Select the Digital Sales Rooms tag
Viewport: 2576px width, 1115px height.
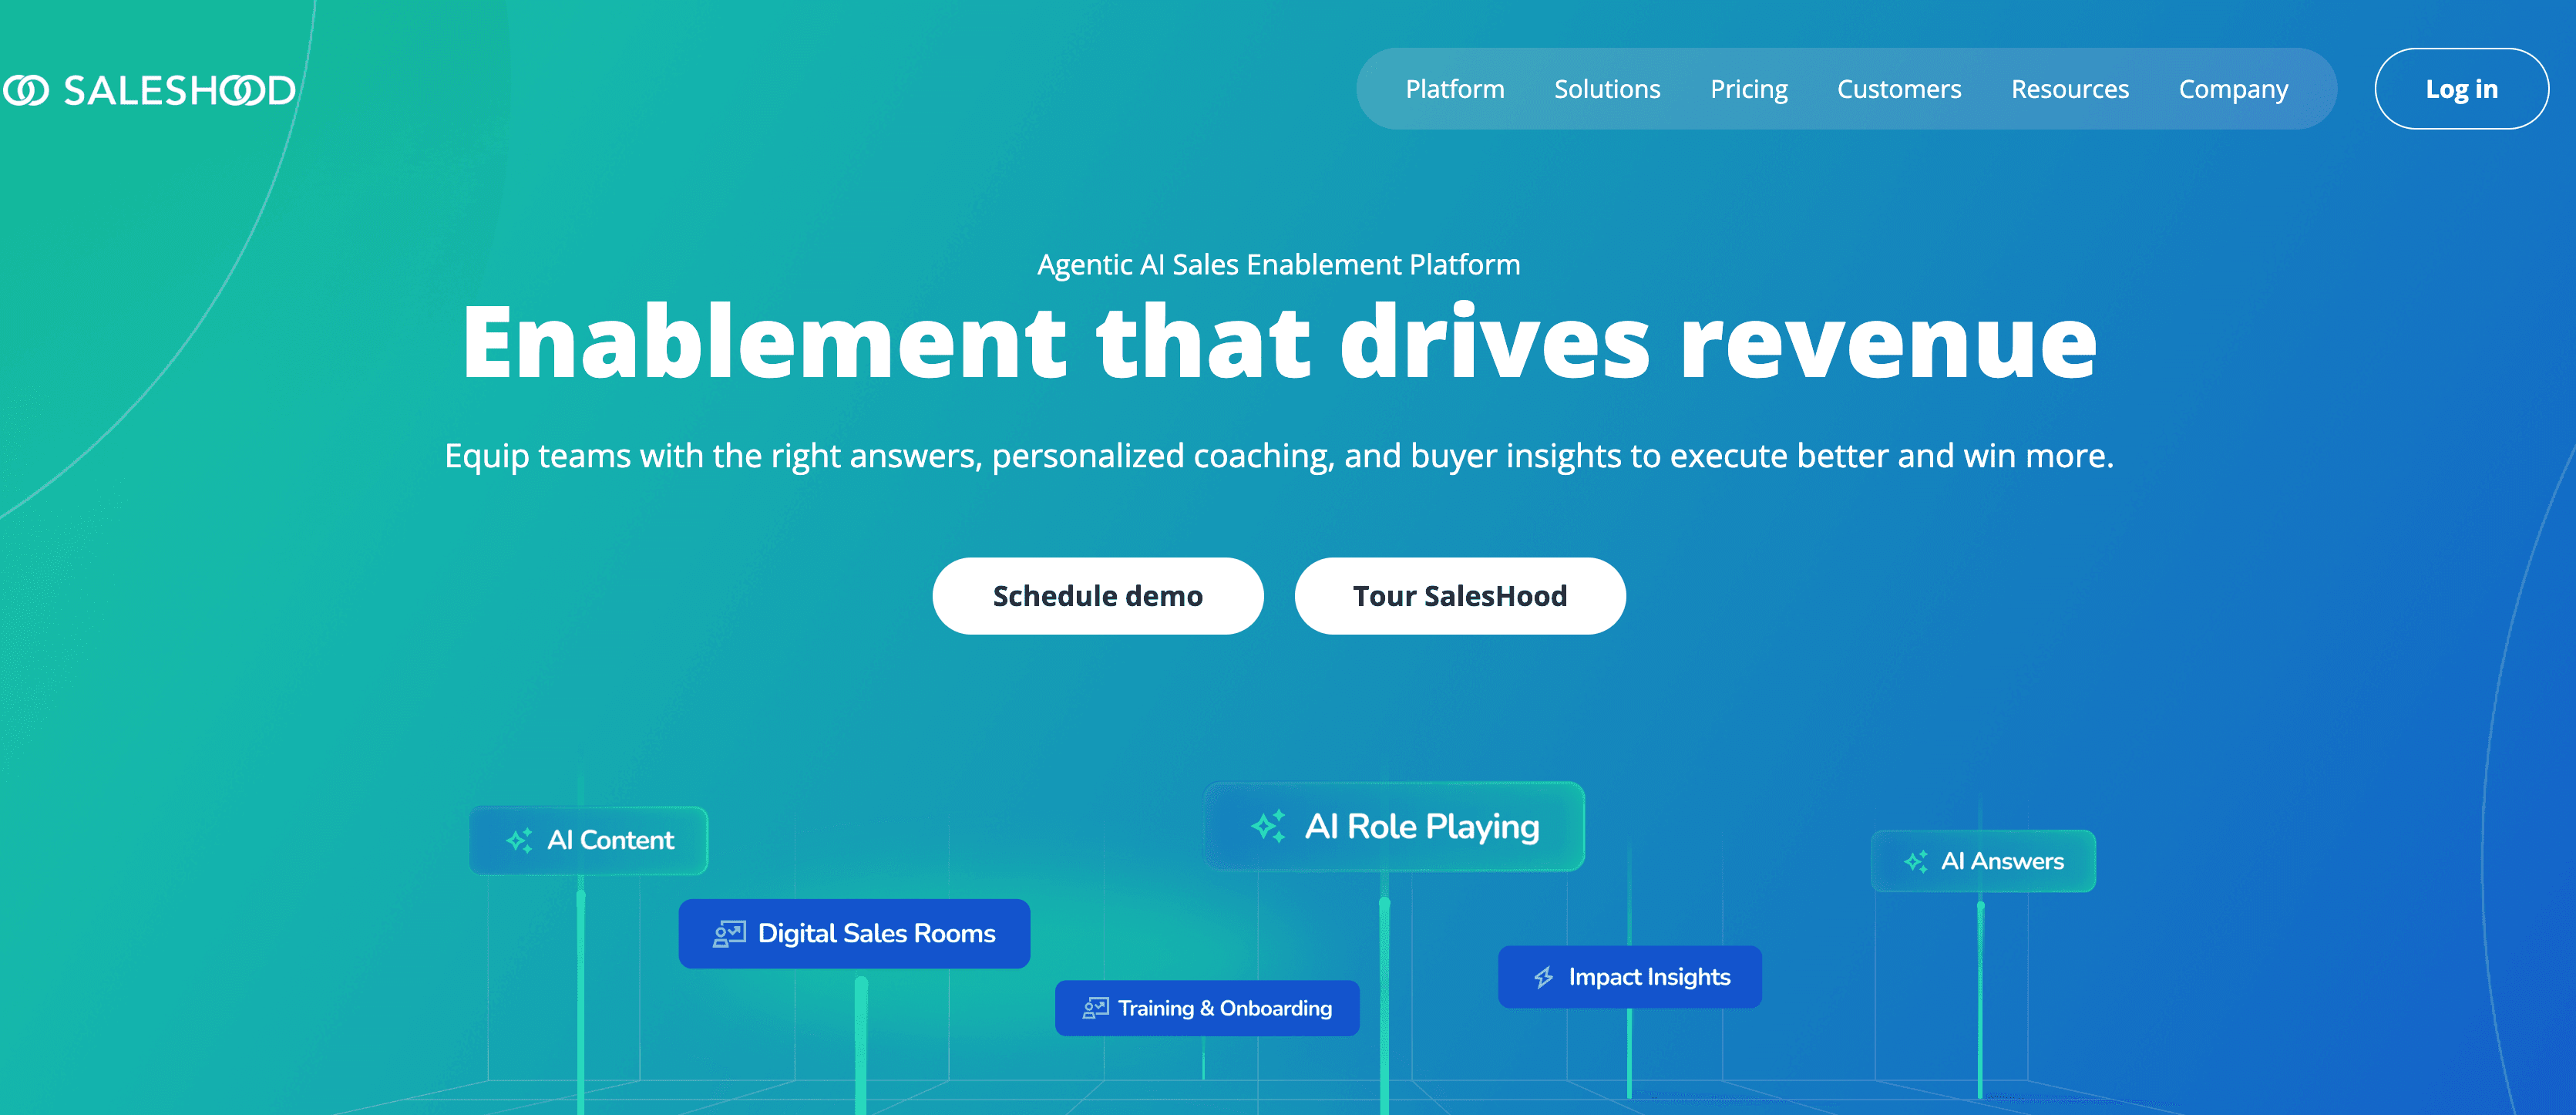click(875, 934)
